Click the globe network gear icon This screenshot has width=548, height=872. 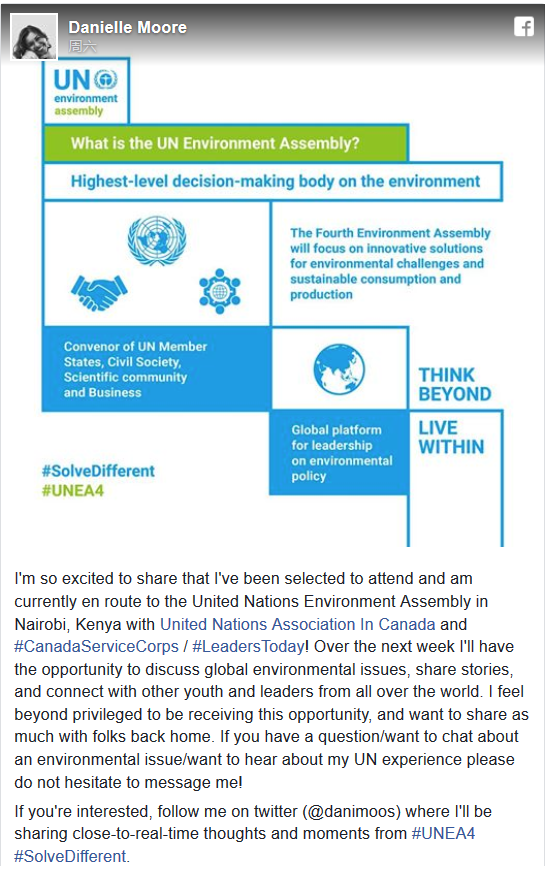point(220,291)
